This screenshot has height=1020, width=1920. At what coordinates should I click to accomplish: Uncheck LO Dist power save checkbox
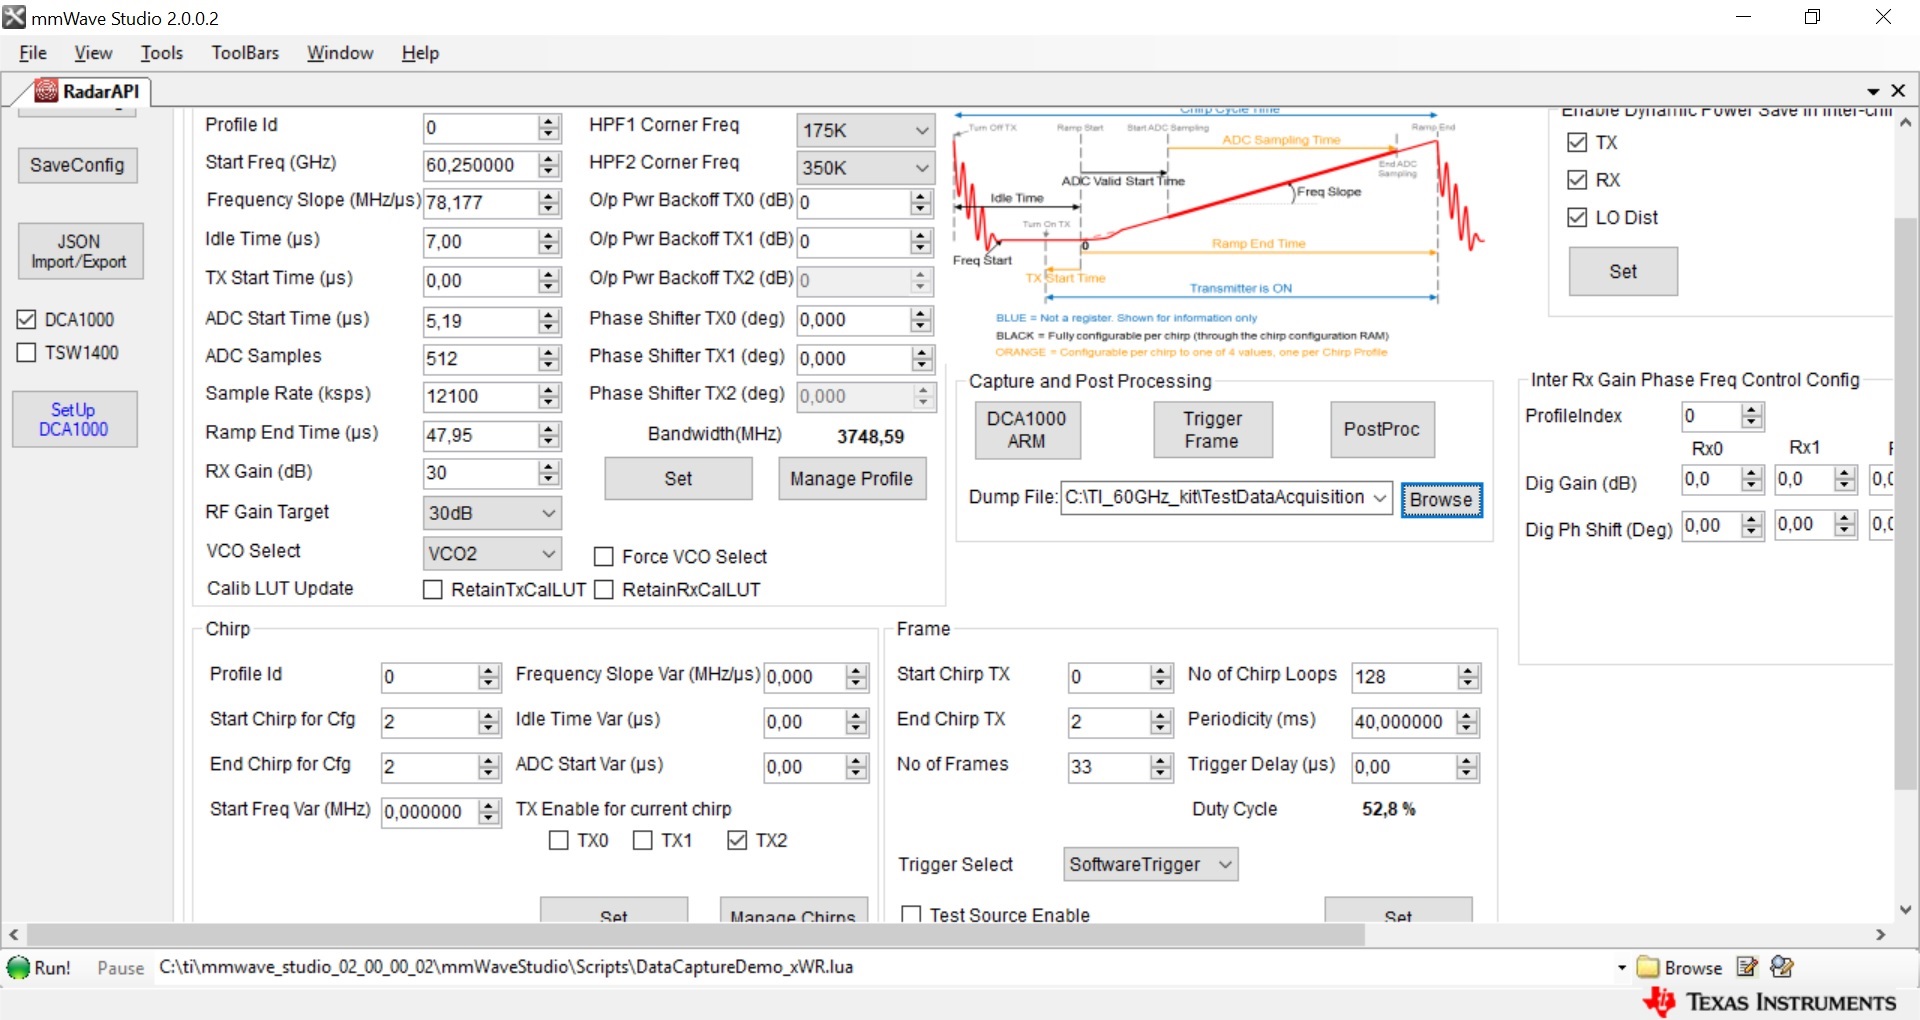coord(1577,218)
